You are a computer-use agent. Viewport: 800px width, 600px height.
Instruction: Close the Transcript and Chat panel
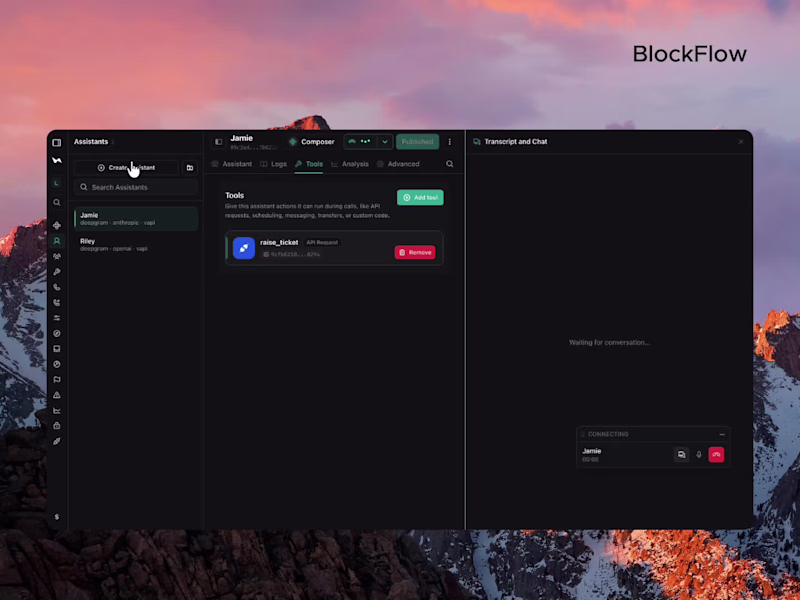(x=741, y=142)
